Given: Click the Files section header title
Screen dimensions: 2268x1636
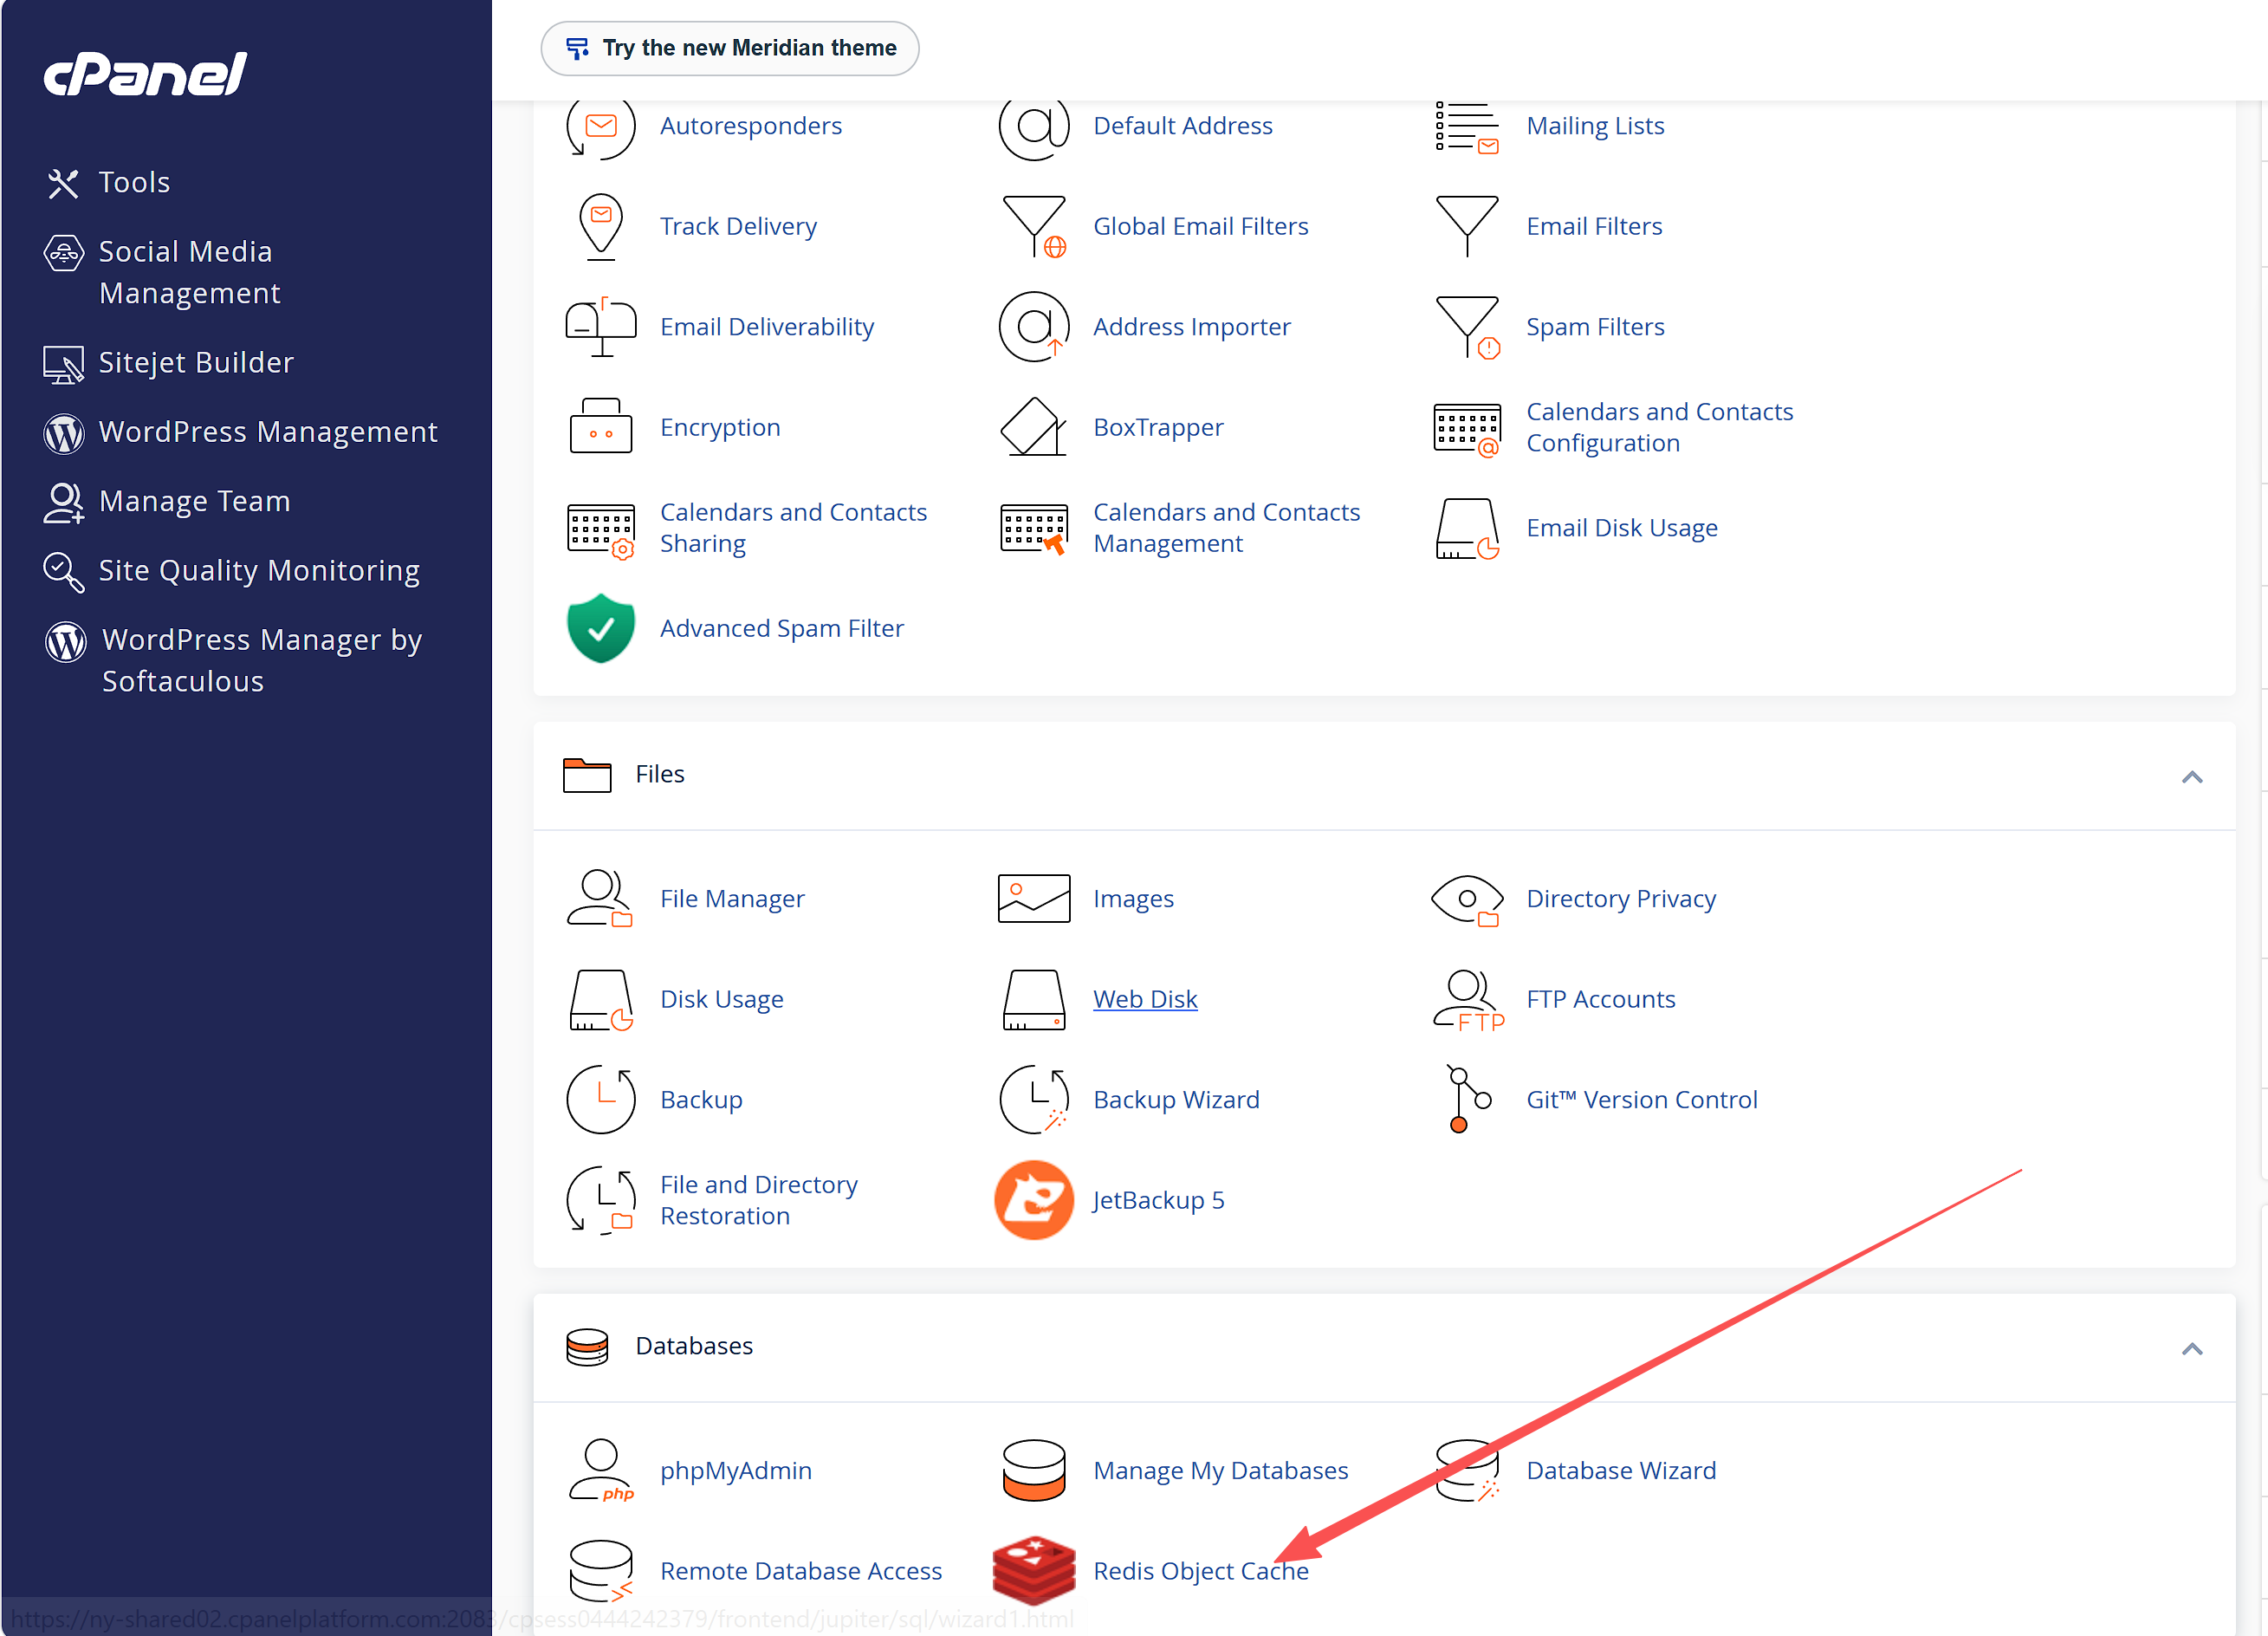Looking at the screenshot, I should click(660, 775).
